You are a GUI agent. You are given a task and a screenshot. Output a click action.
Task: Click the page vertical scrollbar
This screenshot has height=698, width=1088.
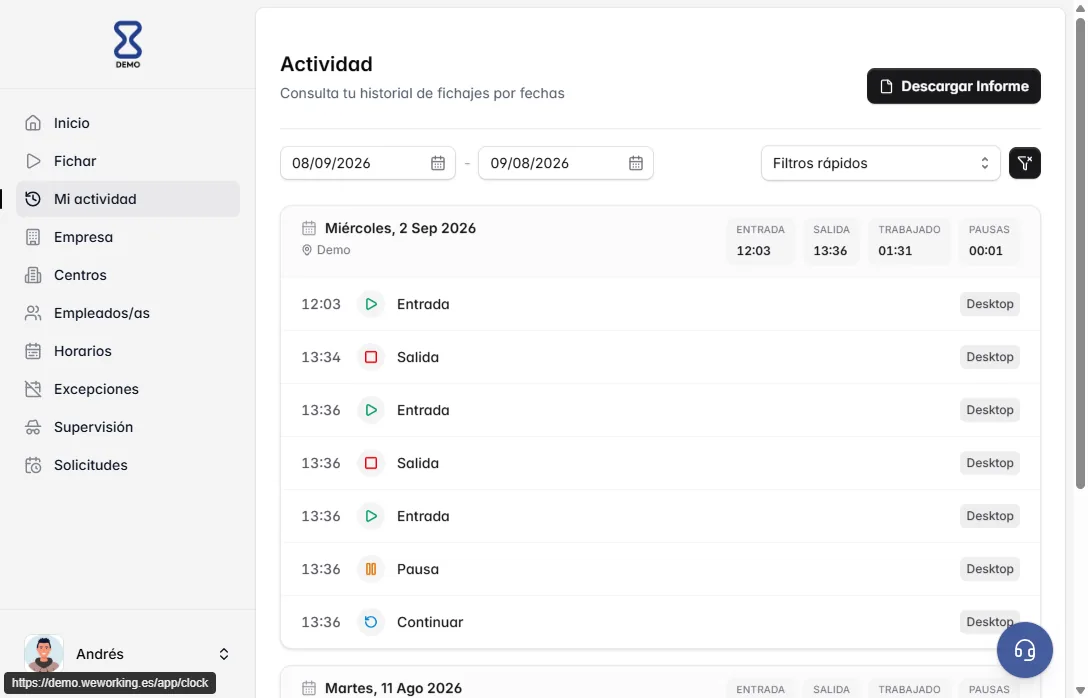[1080, 254]
